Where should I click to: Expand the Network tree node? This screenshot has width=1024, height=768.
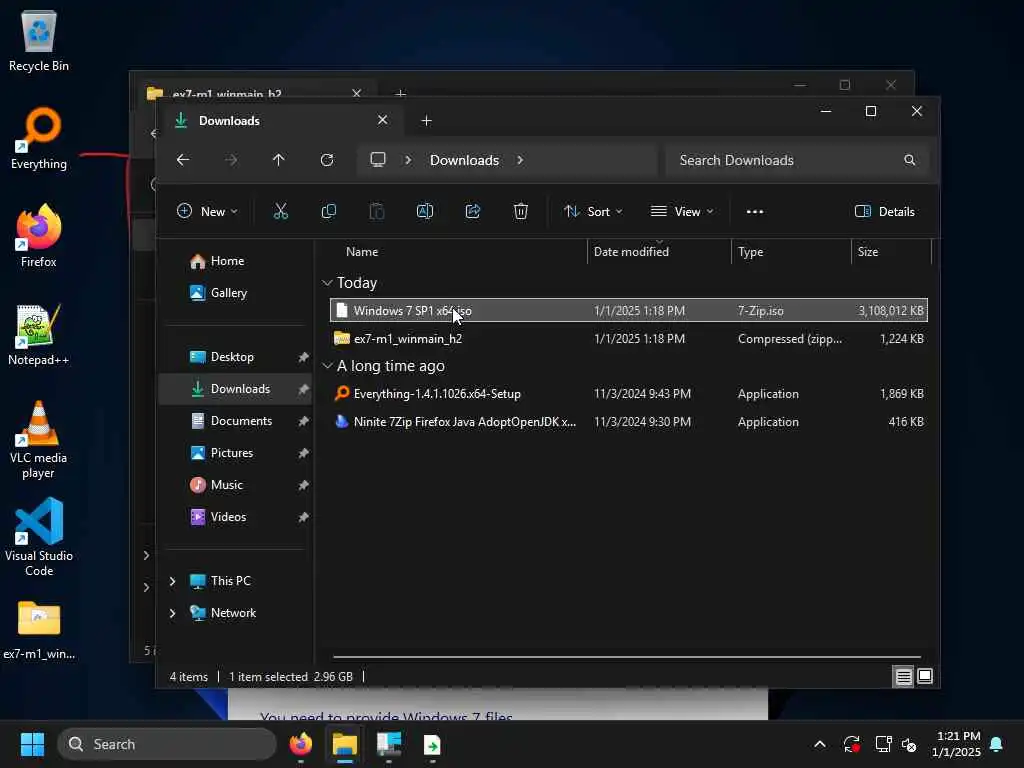click(172, 613)
